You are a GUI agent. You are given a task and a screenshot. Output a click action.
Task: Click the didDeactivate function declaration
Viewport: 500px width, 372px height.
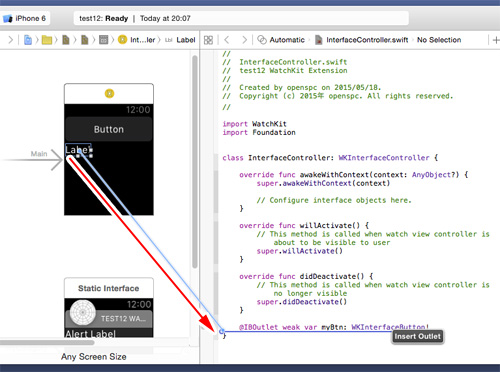[x=306, y=276]
